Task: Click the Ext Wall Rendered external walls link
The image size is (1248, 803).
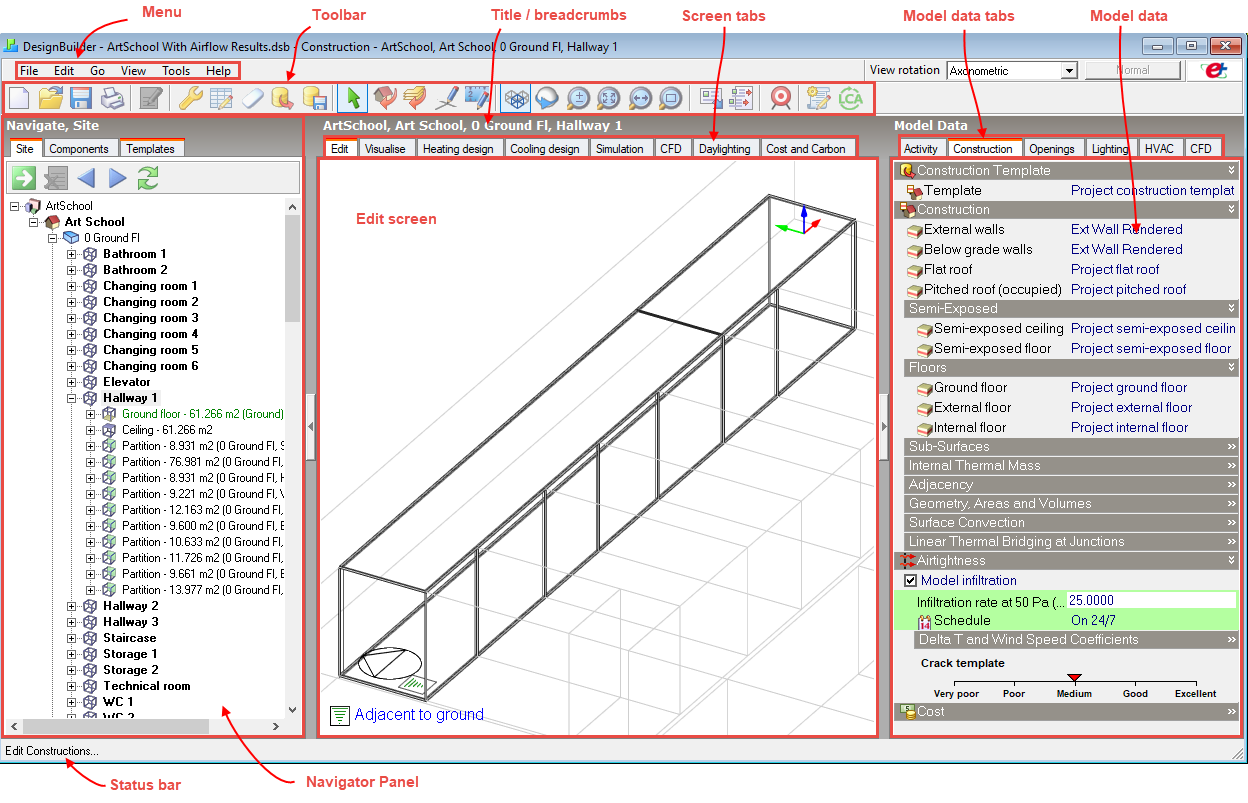Action: pos(1126,230)
